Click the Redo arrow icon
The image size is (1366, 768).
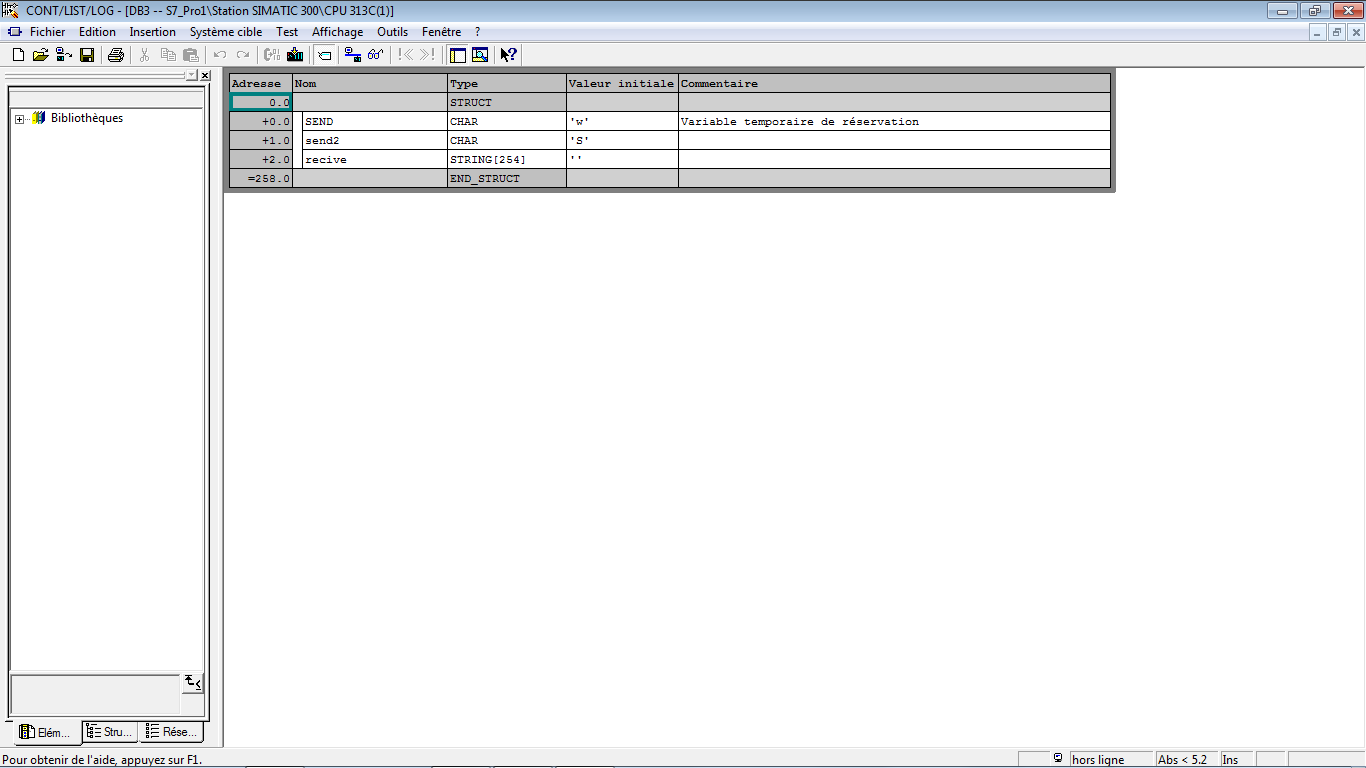(243, 55)
